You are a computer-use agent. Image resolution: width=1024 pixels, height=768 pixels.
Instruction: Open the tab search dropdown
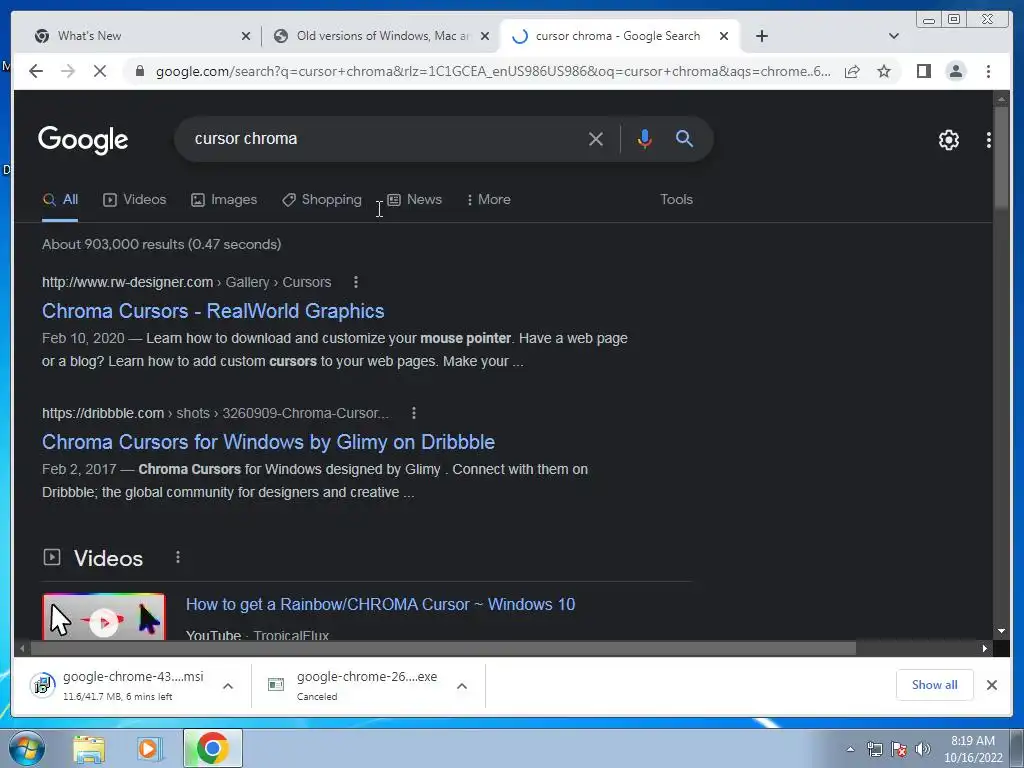point(894,36)
